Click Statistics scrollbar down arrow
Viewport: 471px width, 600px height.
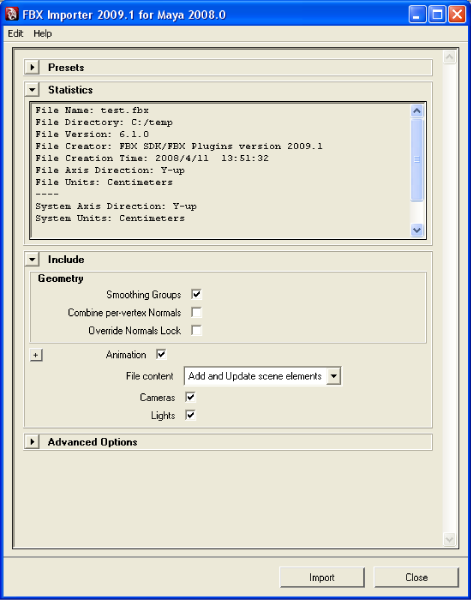click(x=417, y=230)
